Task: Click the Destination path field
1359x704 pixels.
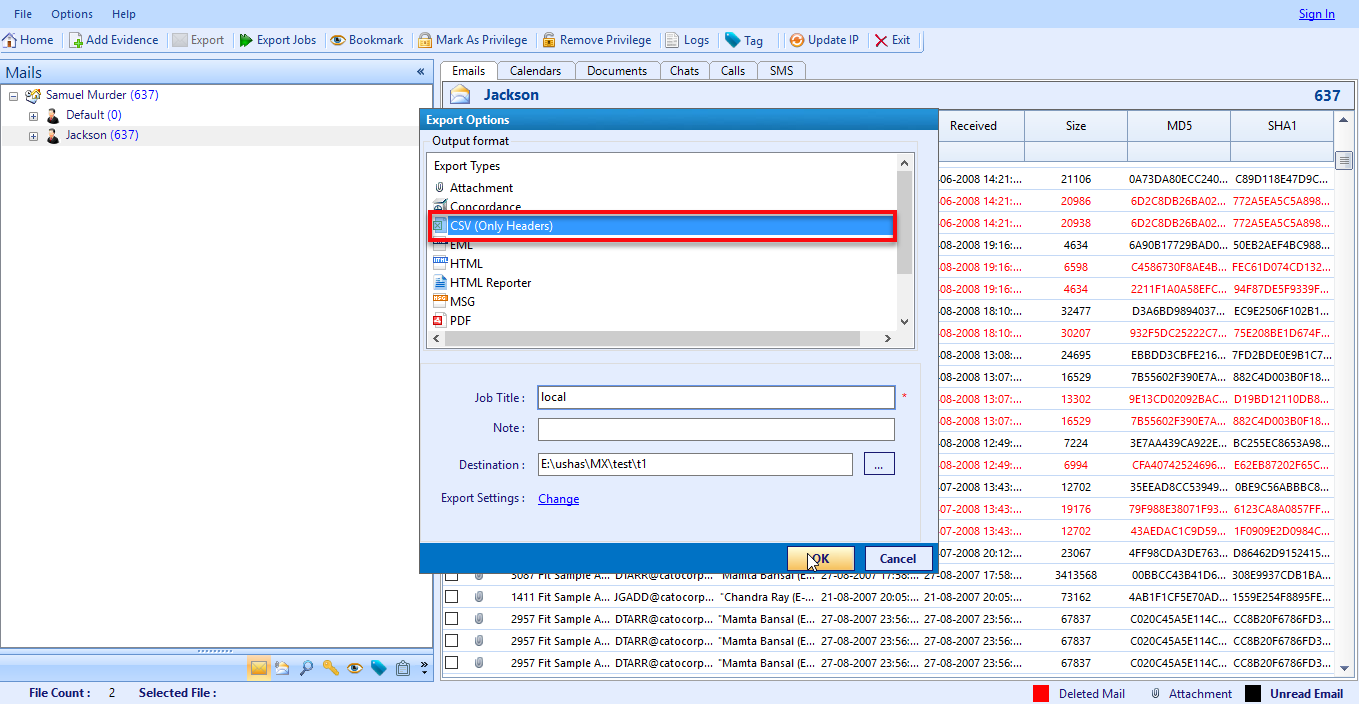Action: [x=695, y=465]
